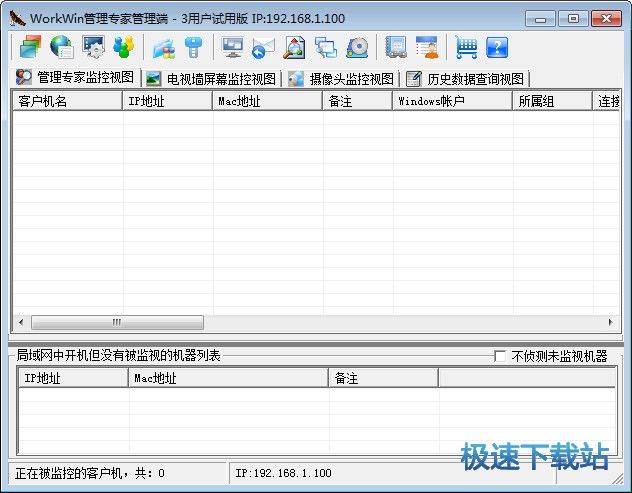Switch to the 摄像头监控视图 tab
The width and height of the screenshot is (632, 493).
pyautogui.click(x=341, y=79)
